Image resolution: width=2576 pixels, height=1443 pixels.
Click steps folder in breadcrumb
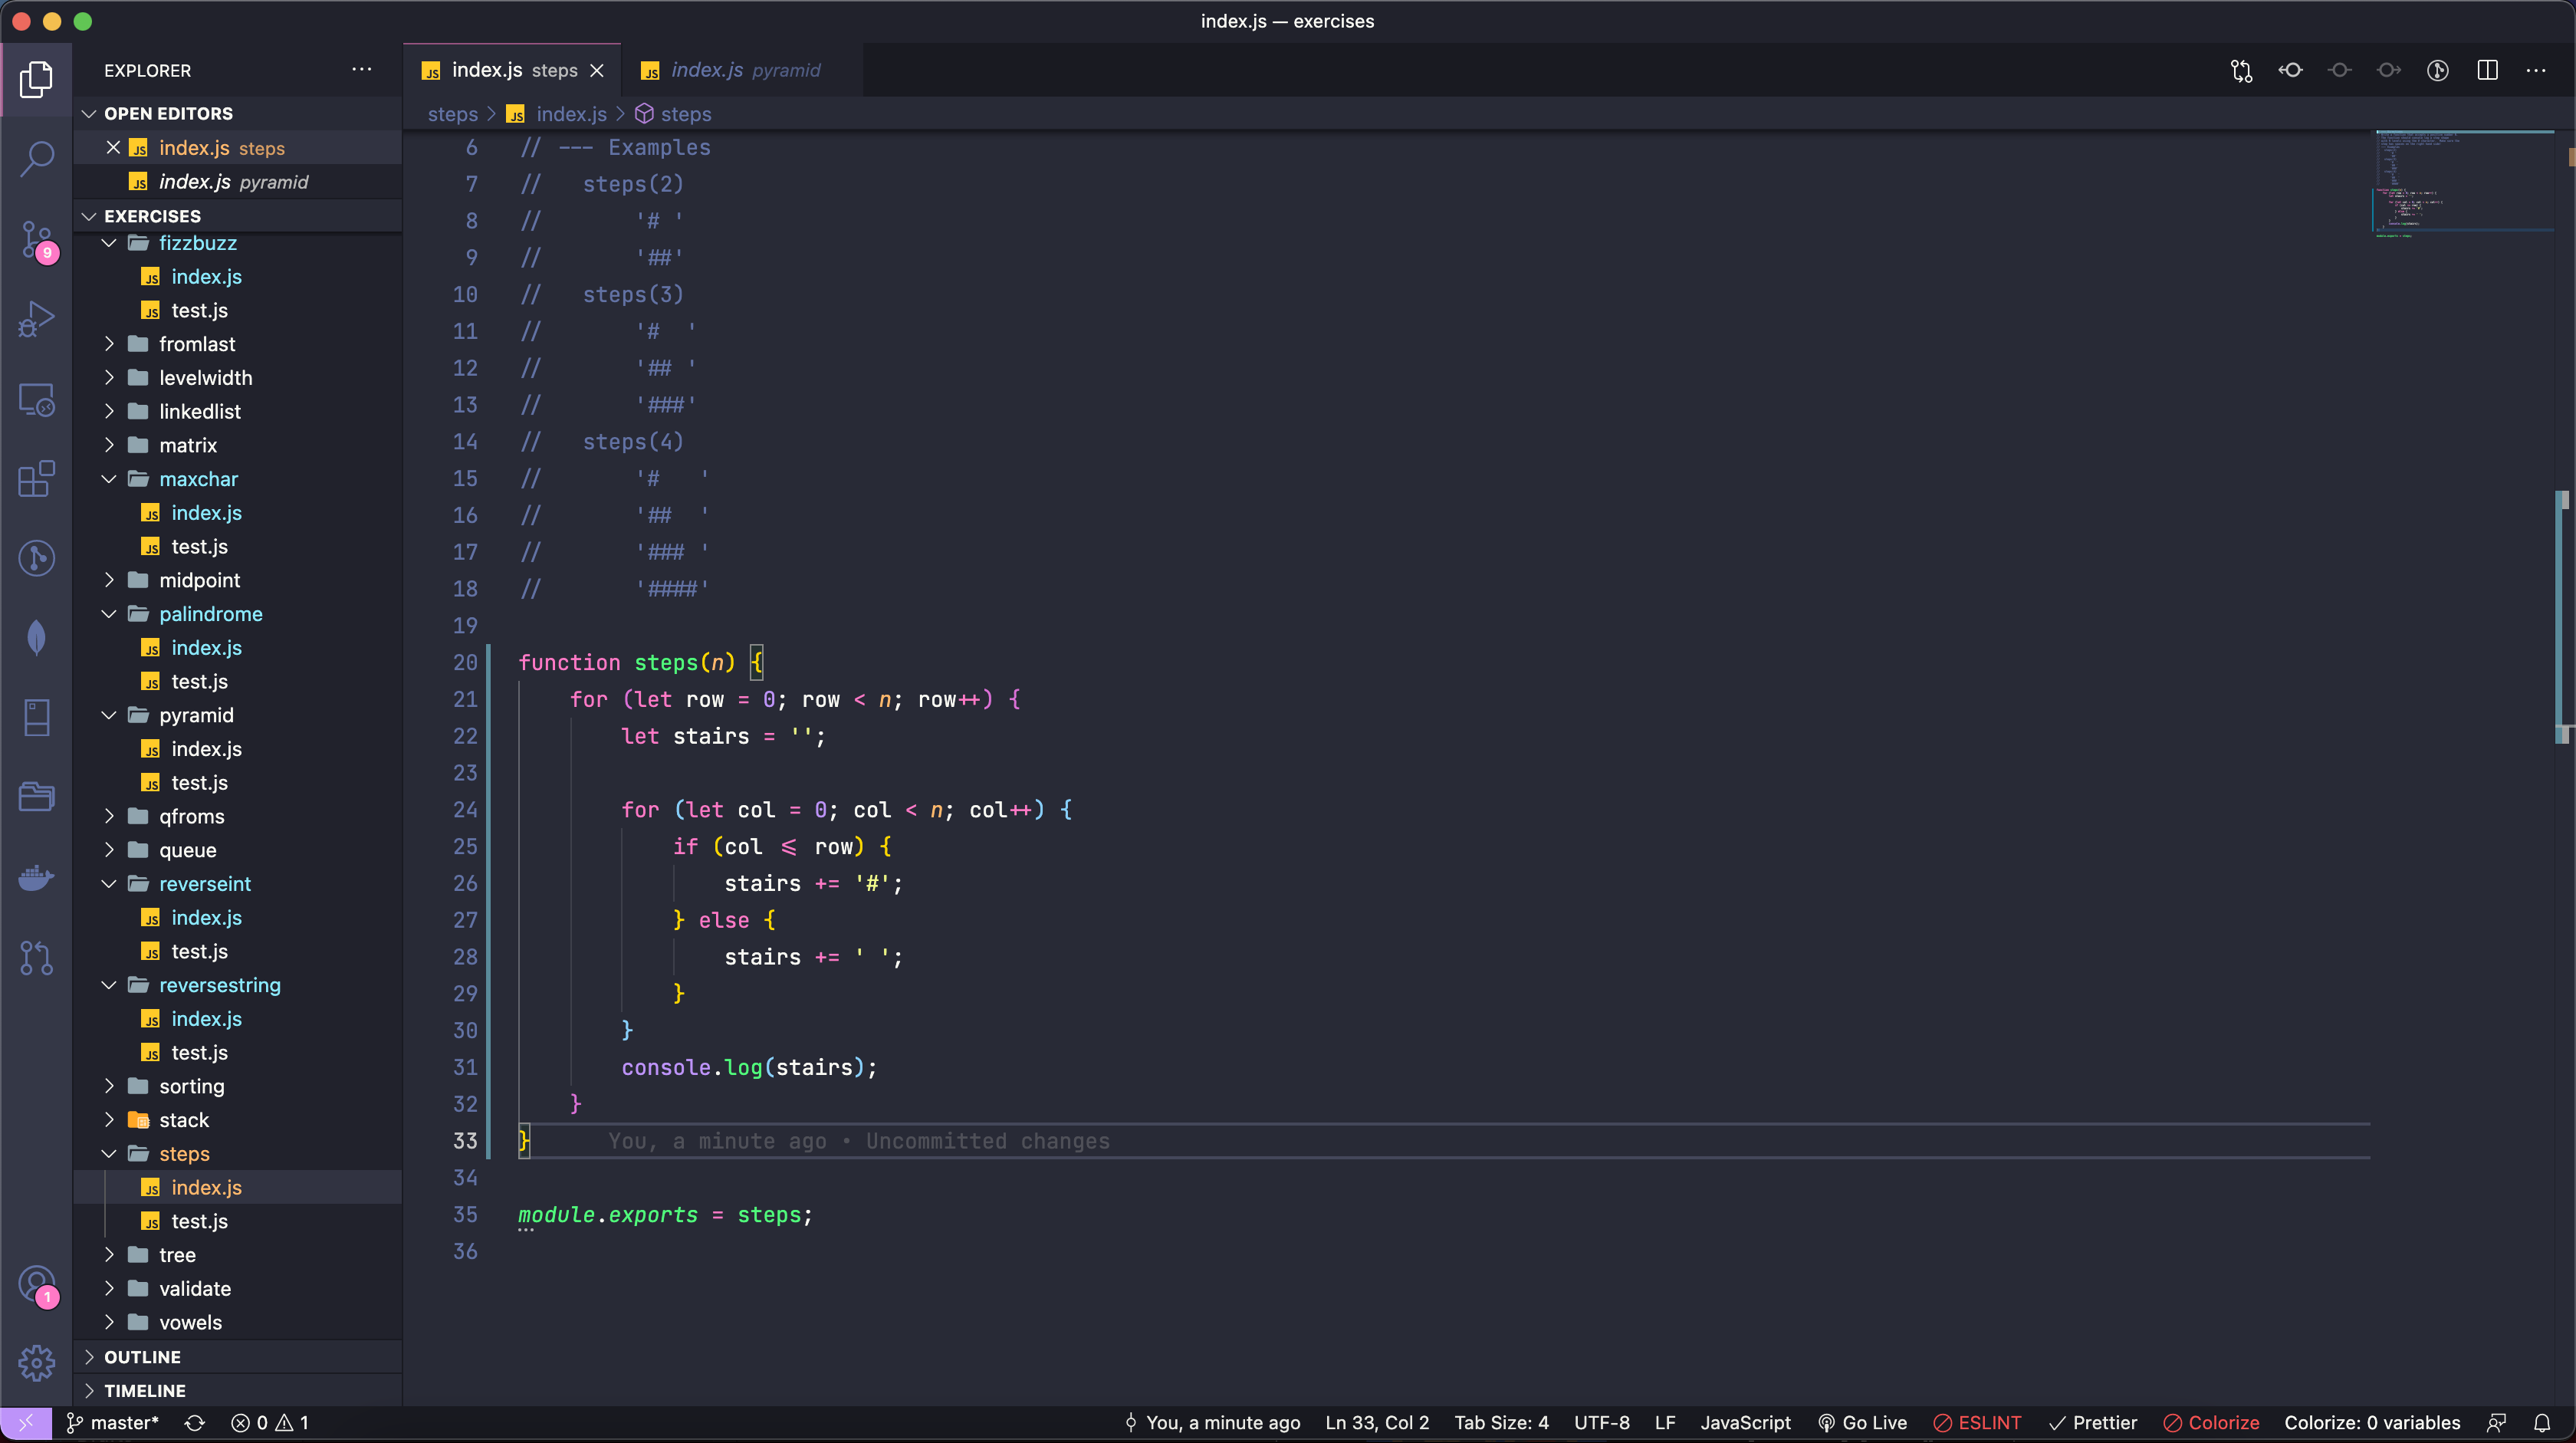pyautogui.click(x=452, y=114)
